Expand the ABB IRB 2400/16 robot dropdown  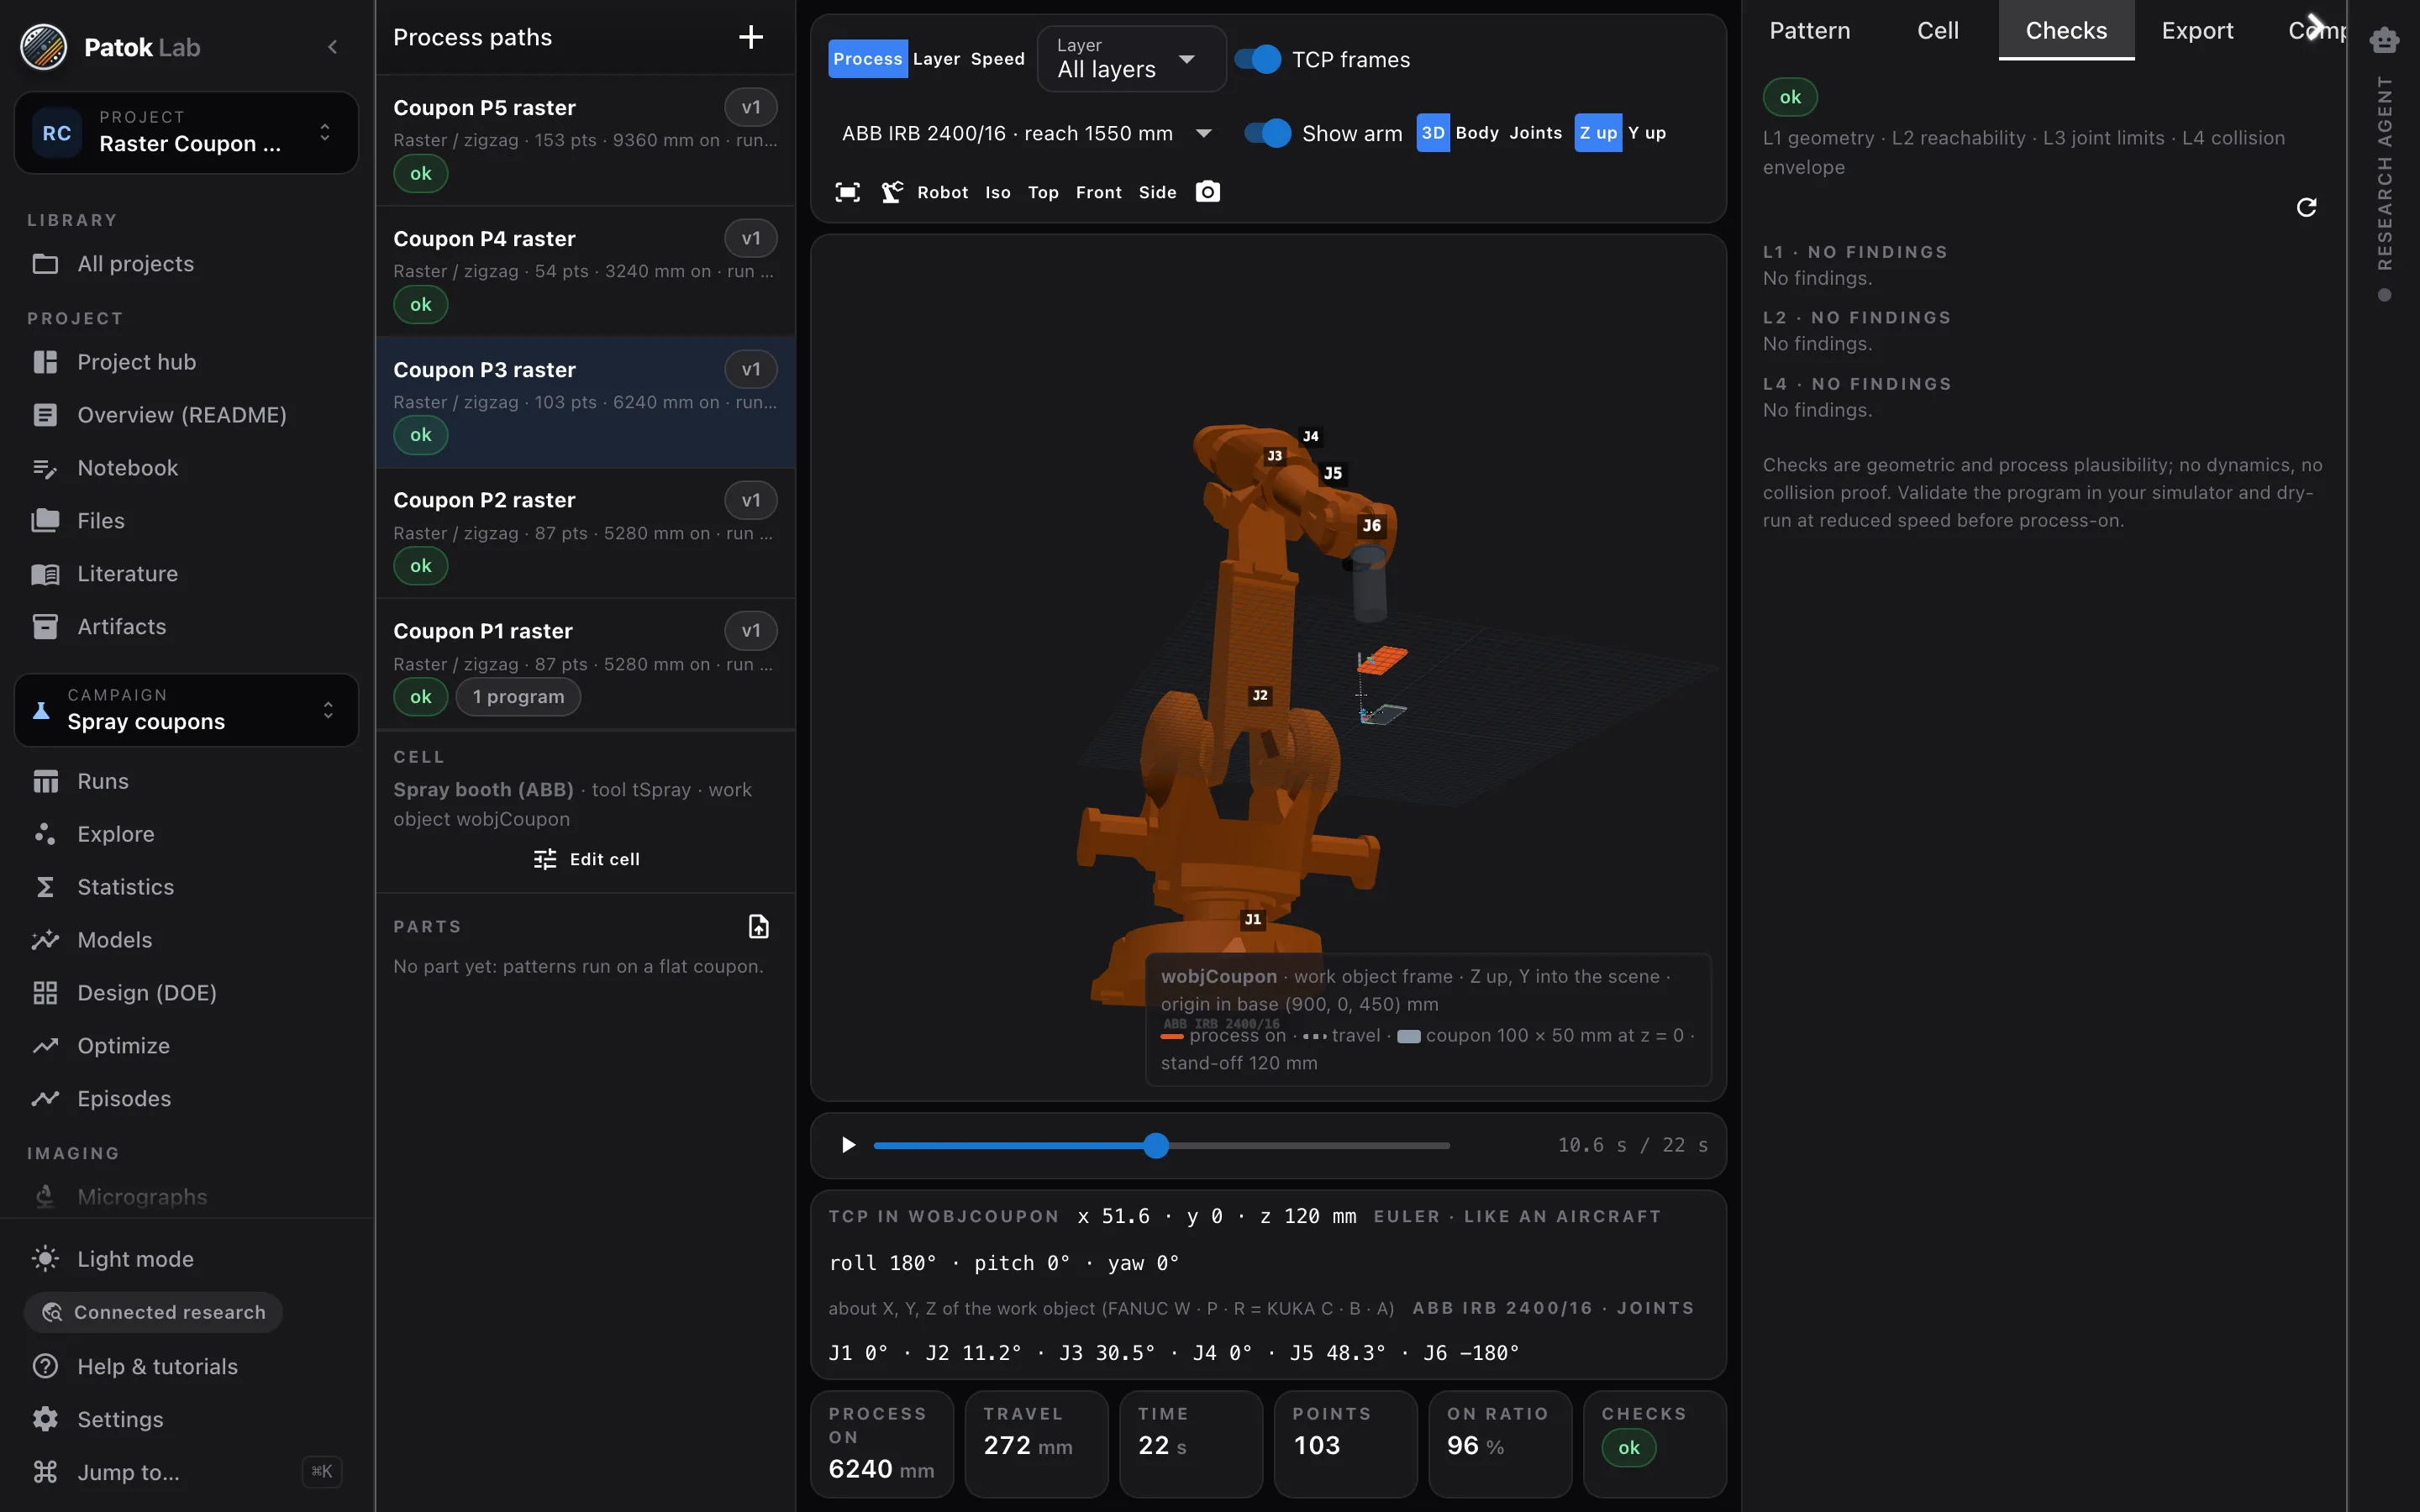[1026, 133]
